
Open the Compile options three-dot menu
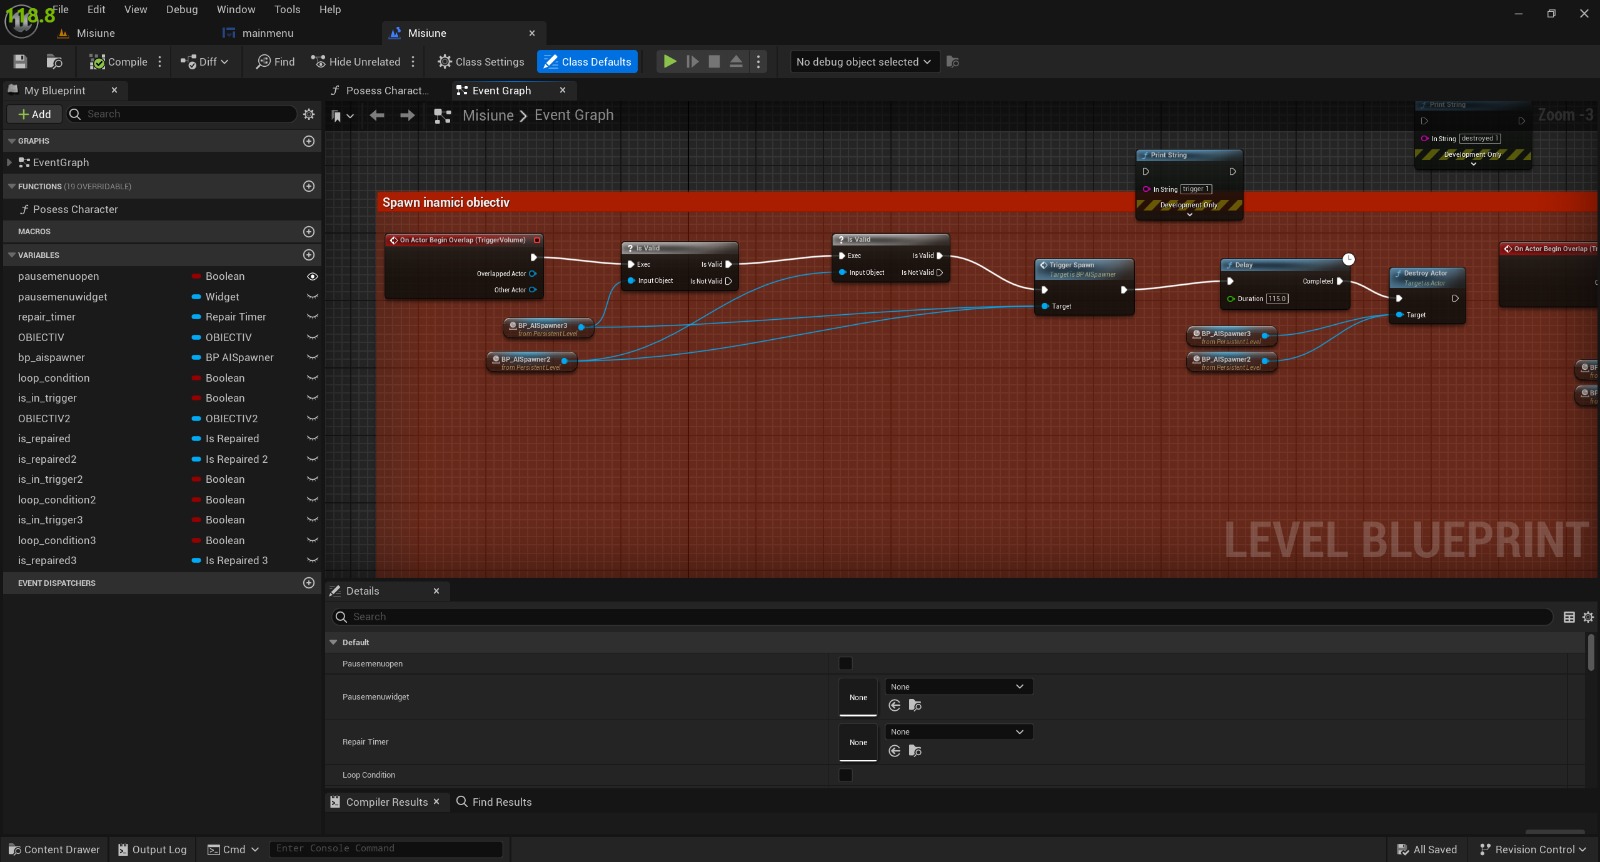[x=160, y=62]
